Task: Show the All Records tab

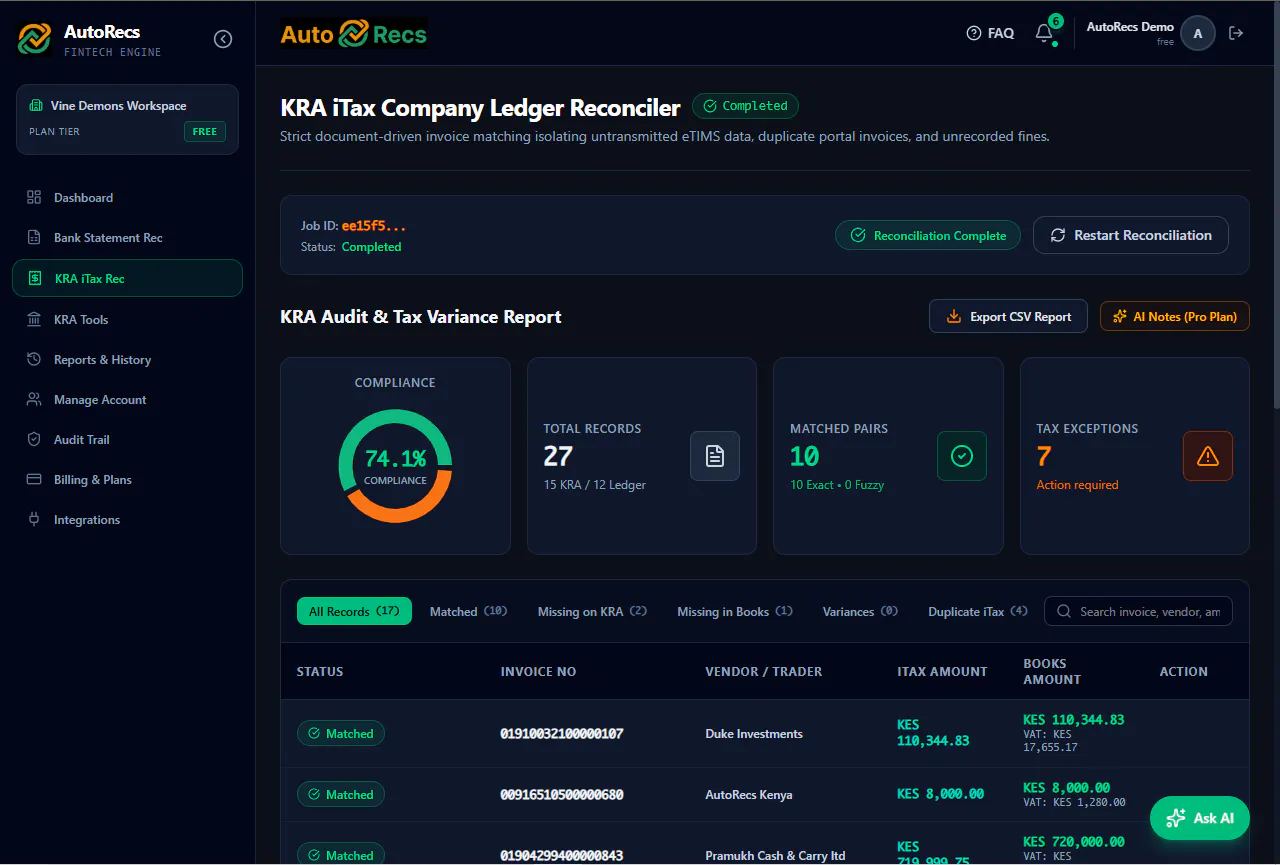Action: (x=354, y=611)
